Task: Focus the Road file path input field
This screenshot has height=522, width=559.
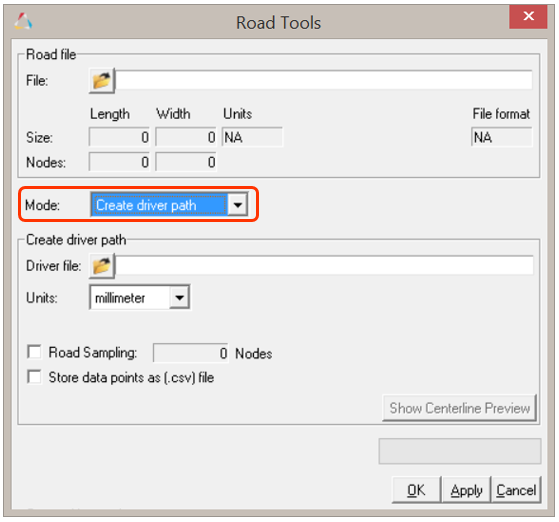Action: click(324, 80)
